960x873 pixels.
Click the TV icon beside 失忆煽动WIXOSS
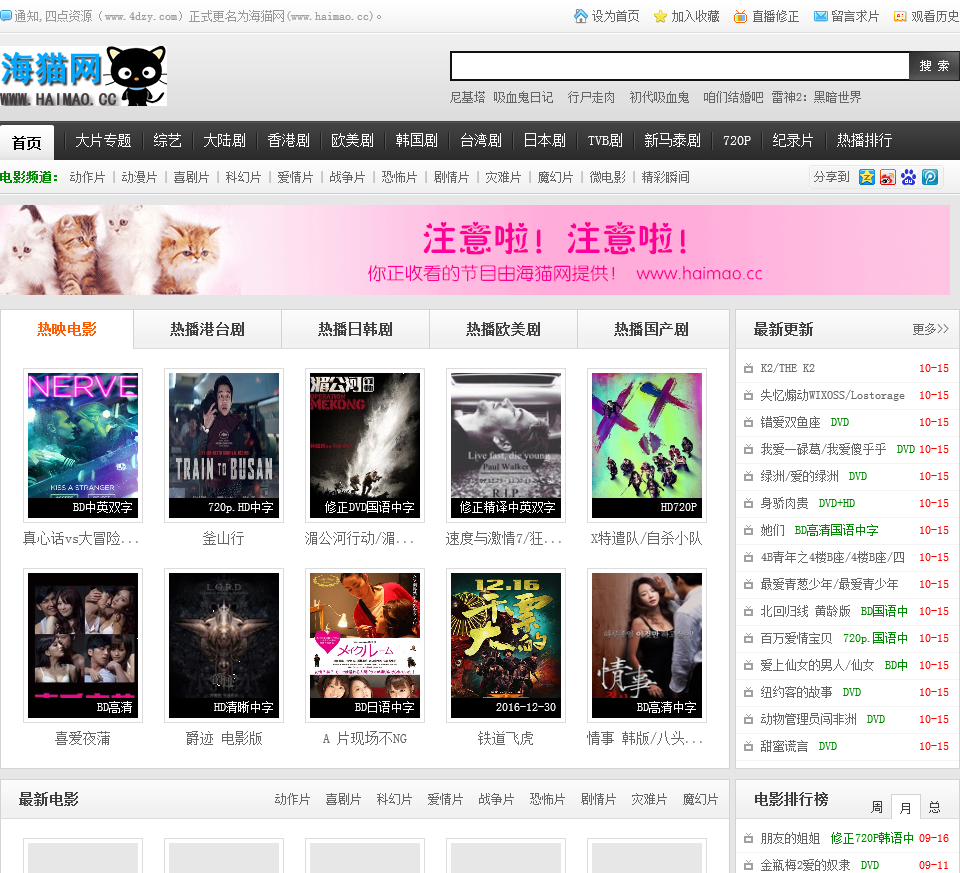point(748,395)
